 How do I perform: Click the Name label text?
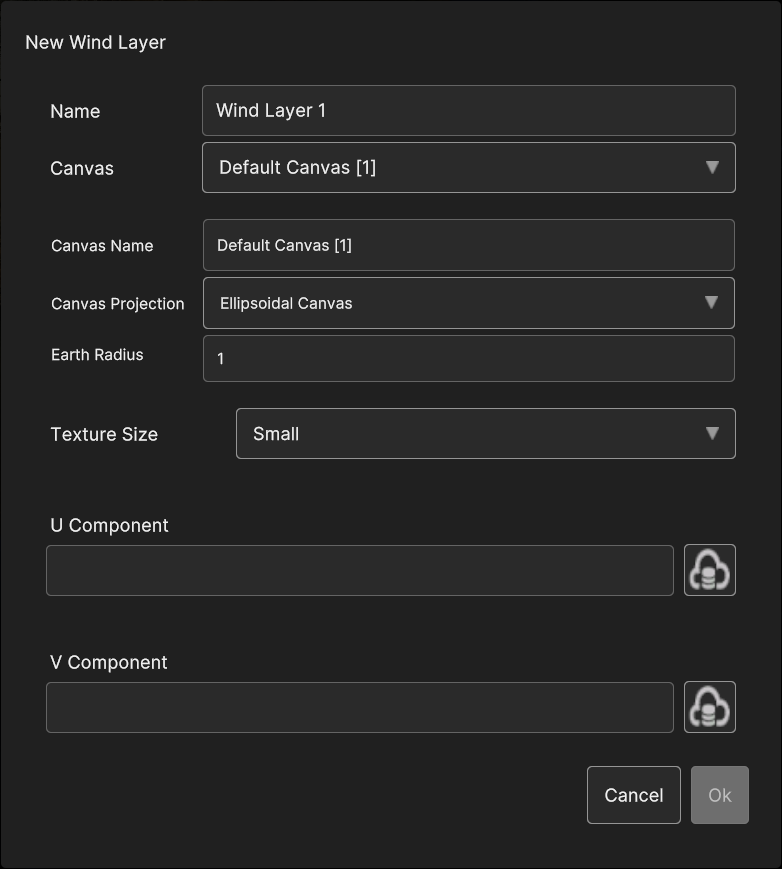click(75, 111)
